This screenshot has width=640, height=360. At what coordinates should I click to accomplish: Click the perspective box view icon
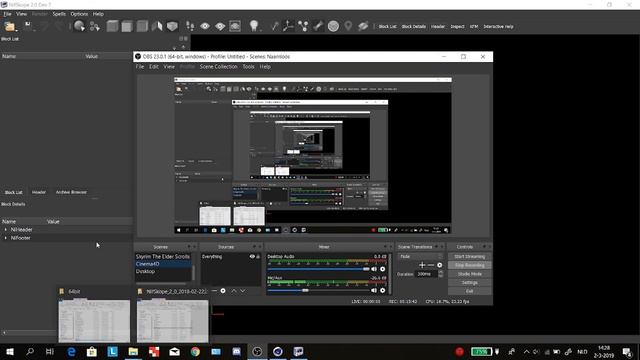[x=172, y=27]
